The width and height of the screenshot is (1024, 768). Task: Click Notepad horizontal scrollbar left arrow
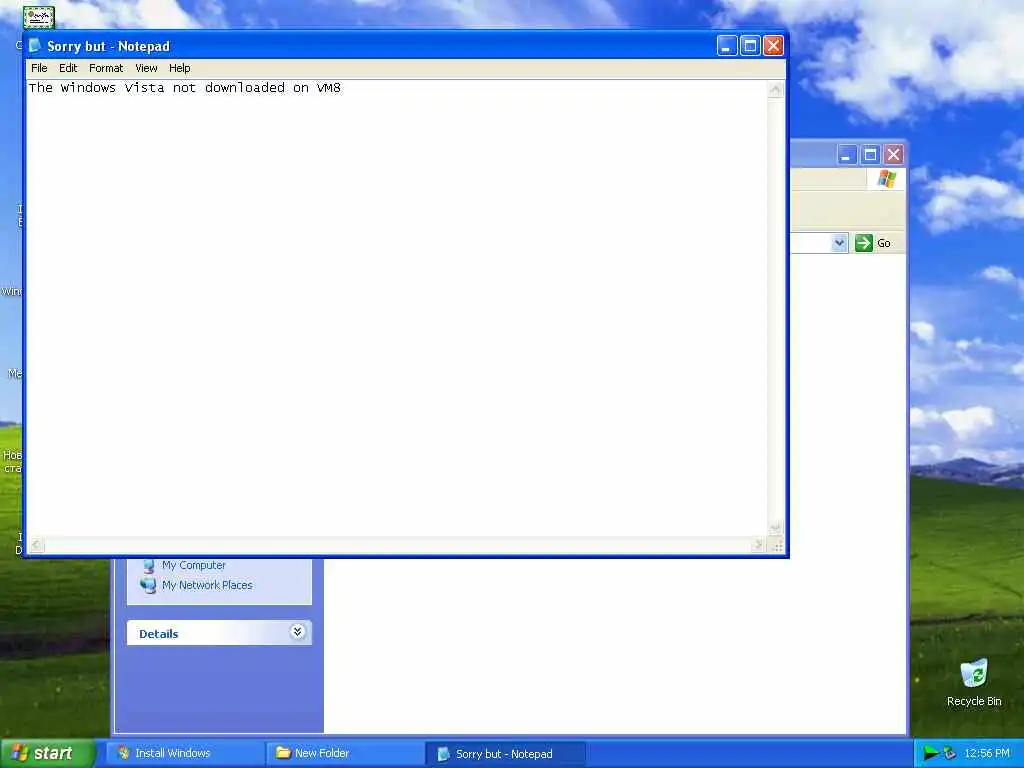tap(37, 545)
